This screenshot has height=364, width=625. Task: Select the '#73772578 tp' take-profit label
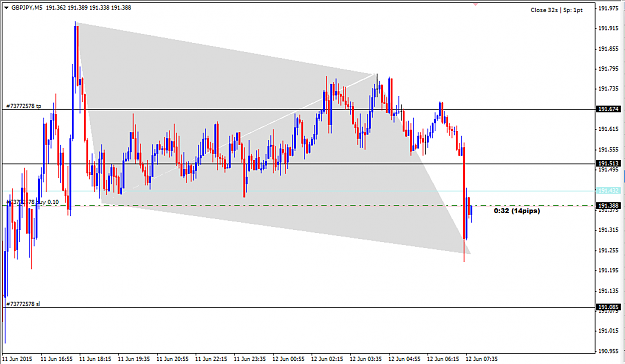24,106
